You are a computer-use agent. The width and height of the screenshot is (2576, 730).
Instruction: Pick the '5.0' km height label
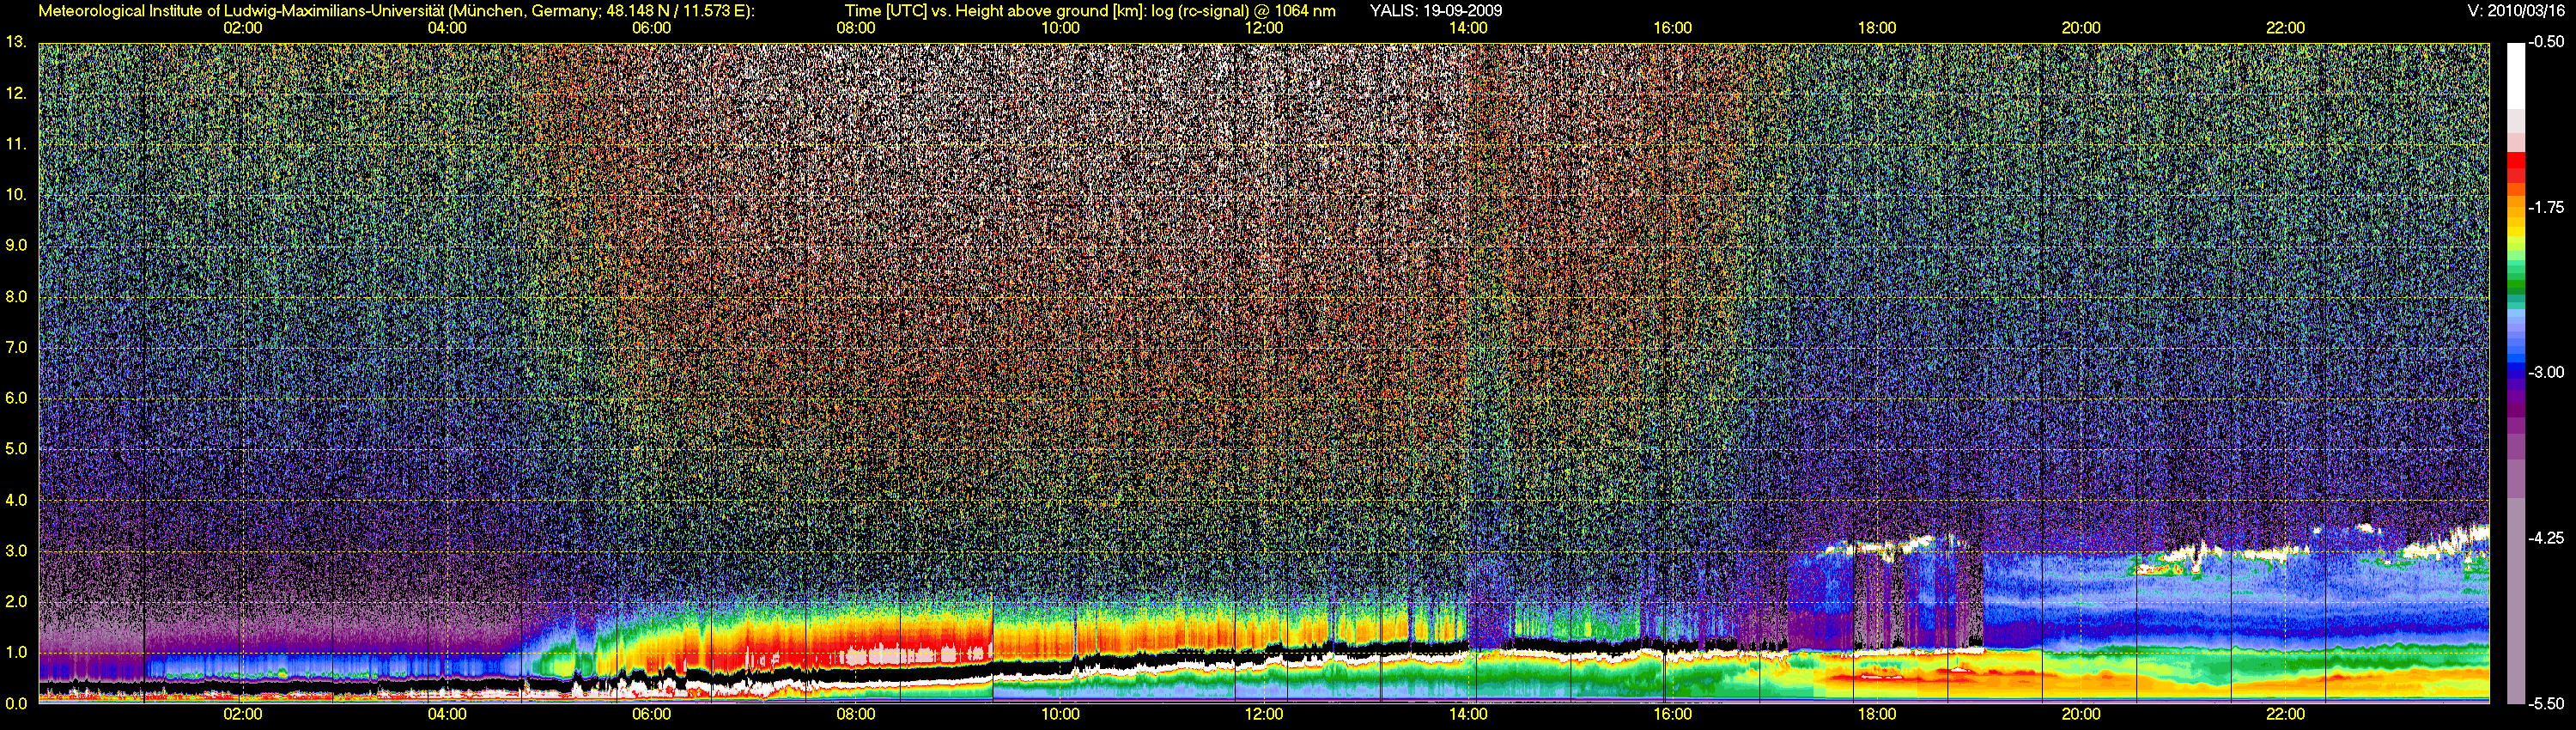pos(15,449)
